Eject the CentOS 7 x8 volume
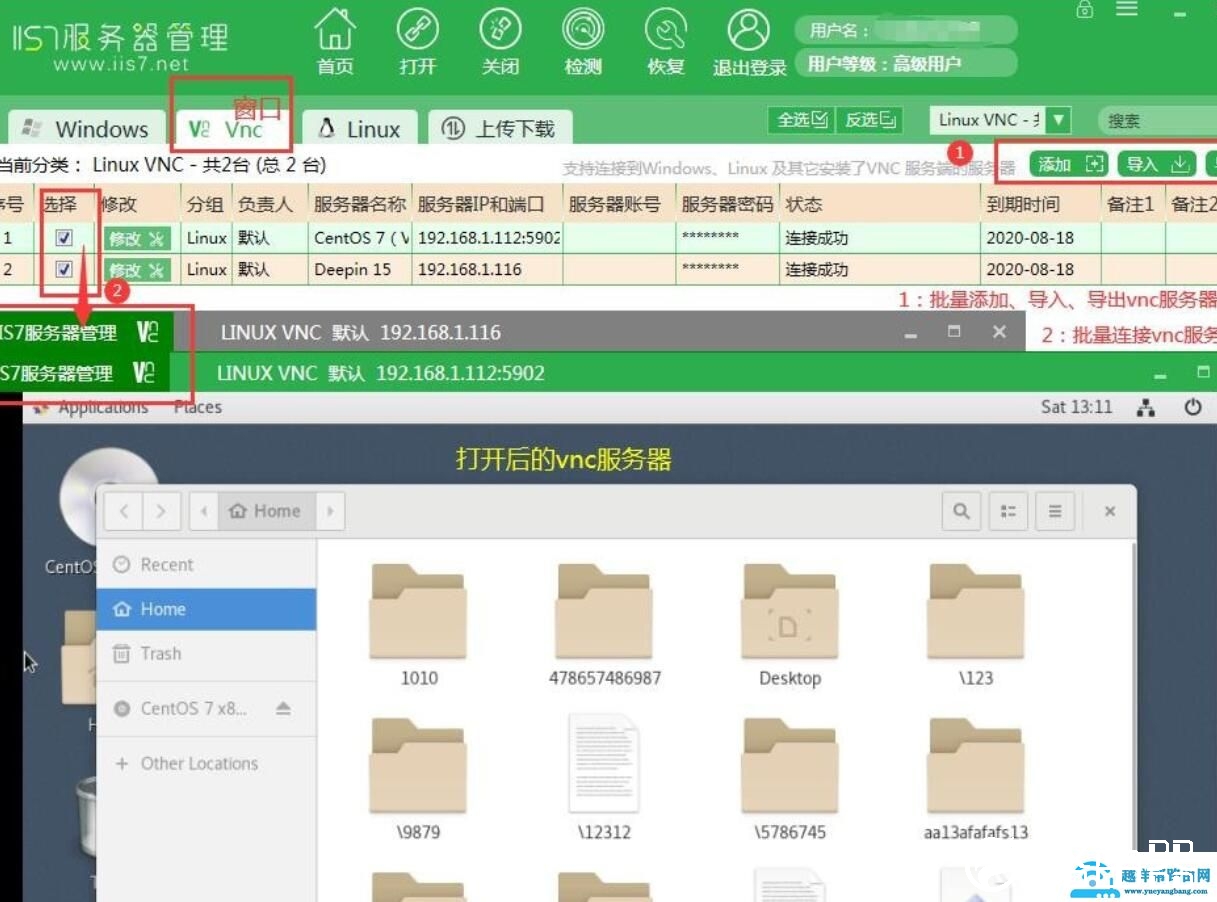Viewport: 1217px width, 902px height. [283, 708]
